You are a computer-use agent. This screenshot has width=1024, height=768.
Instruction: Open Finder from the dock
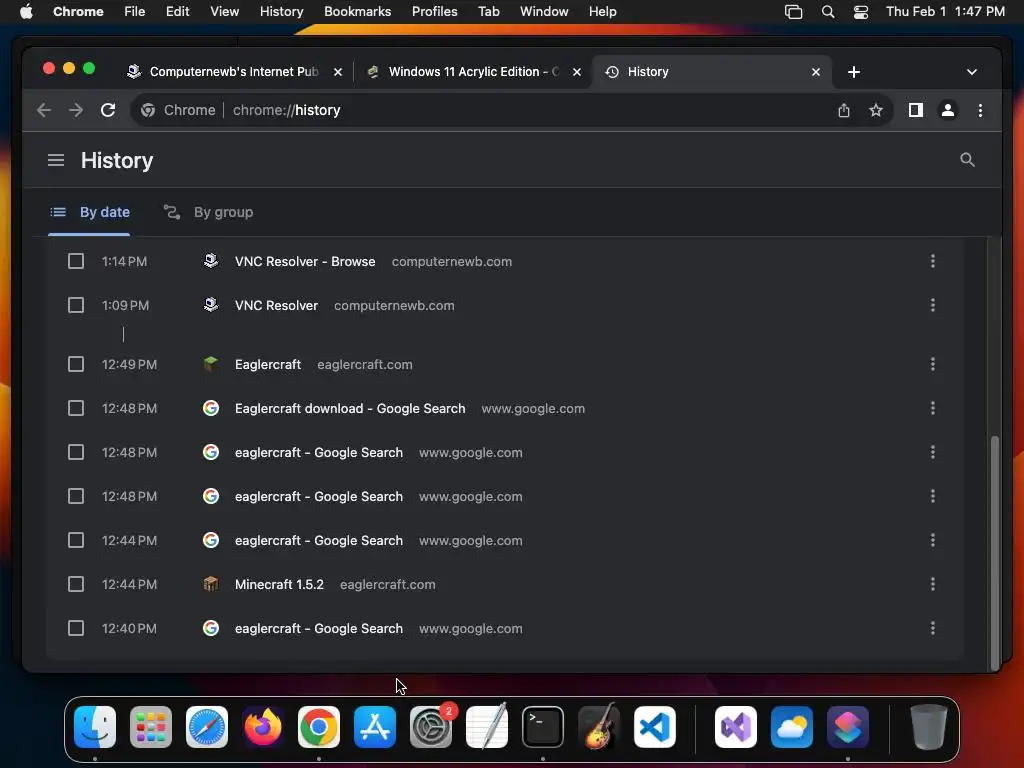tap(95, 727)
